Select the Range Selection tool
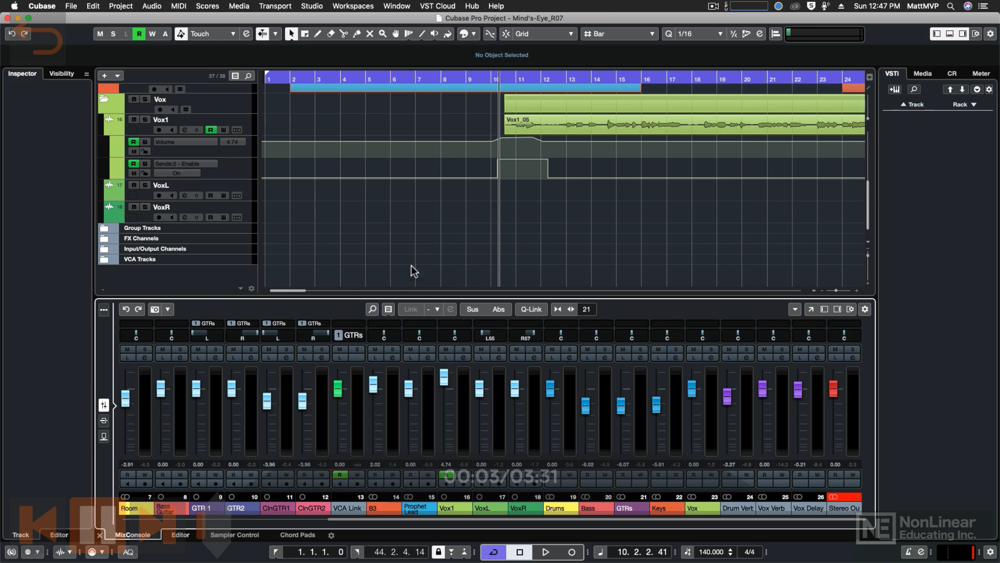Viewport: 1000px width, 563px height. [x=304, y=34]
